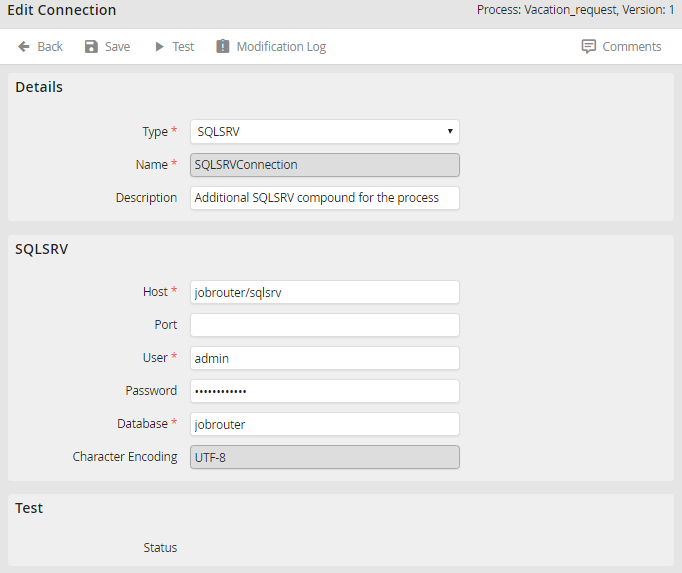Click the Database field containing jobrouter
This screenshot has width=682, height=573.
[x=324, y=424]
